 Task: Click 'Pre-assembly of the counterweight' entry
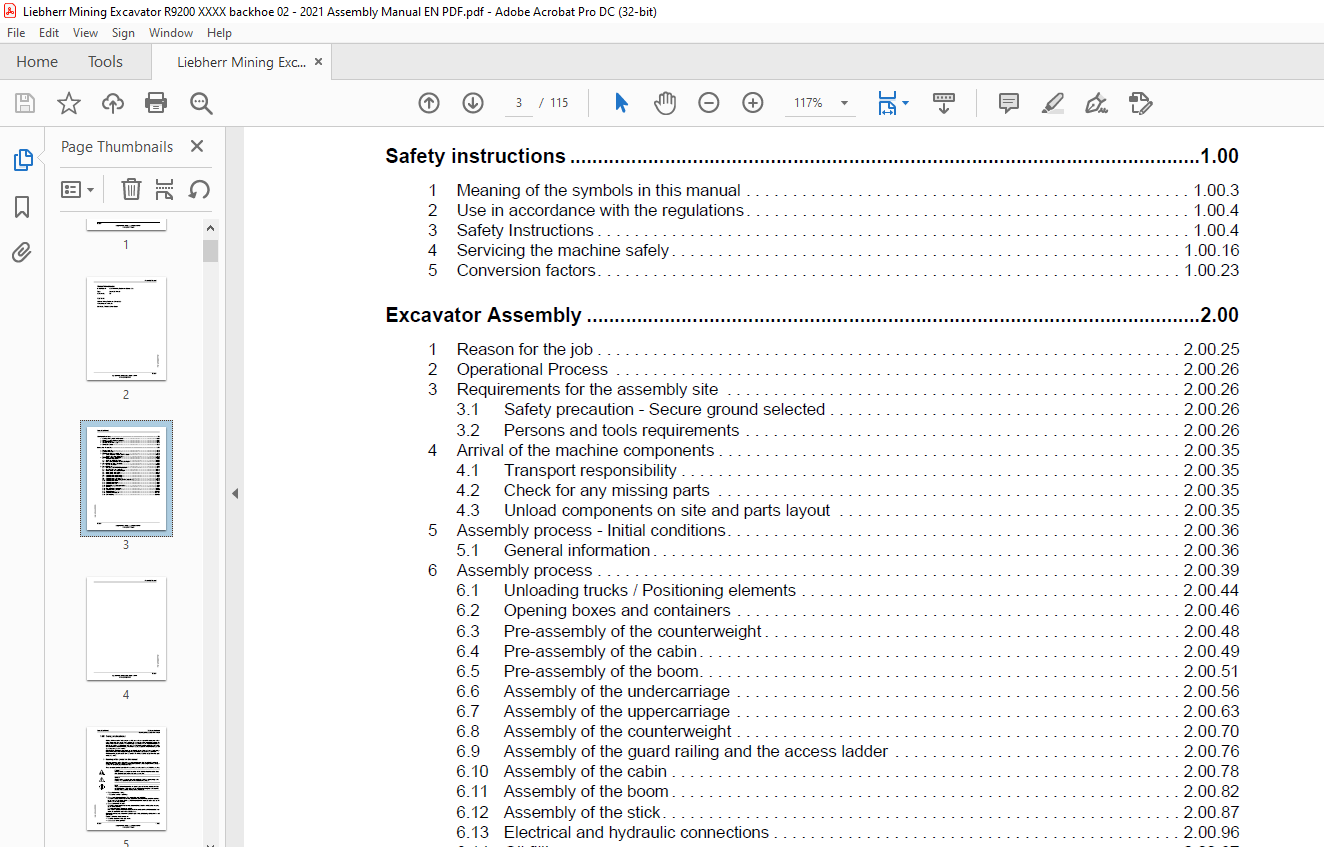pyautogui.click(x=633, y=631)
